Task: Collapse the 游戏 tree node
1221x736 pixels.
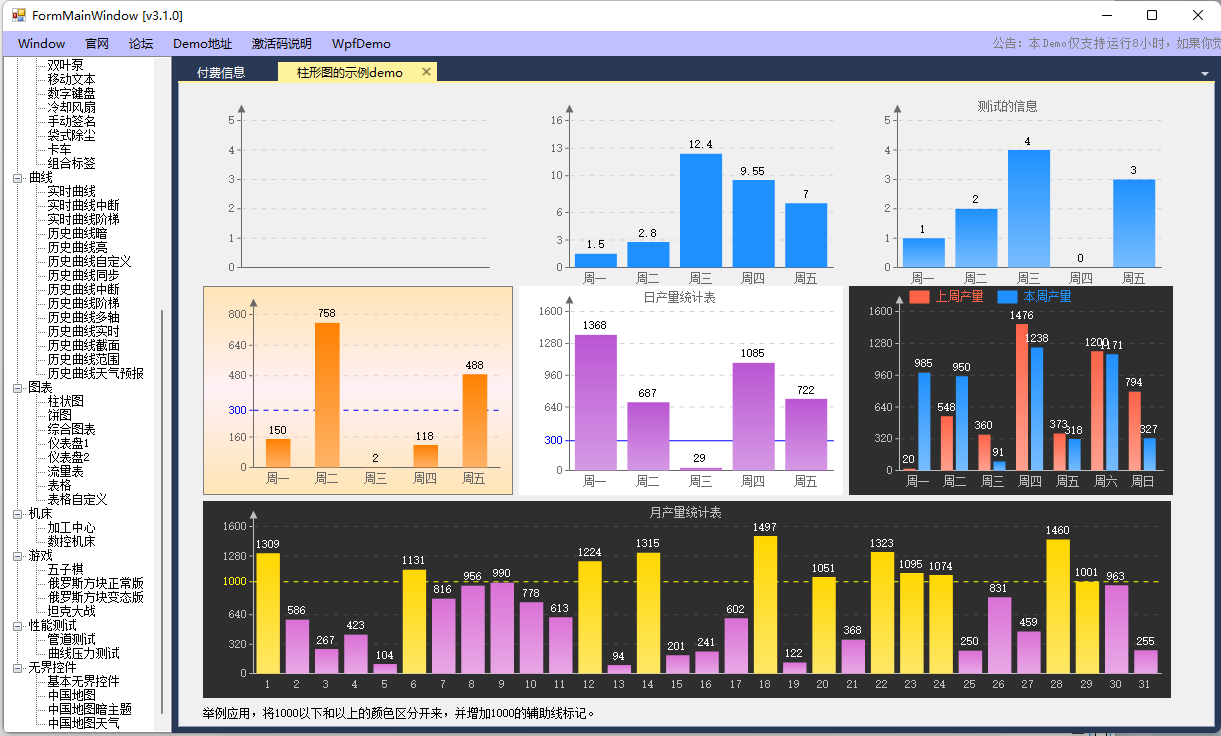Action: click(x=18, y=556)
